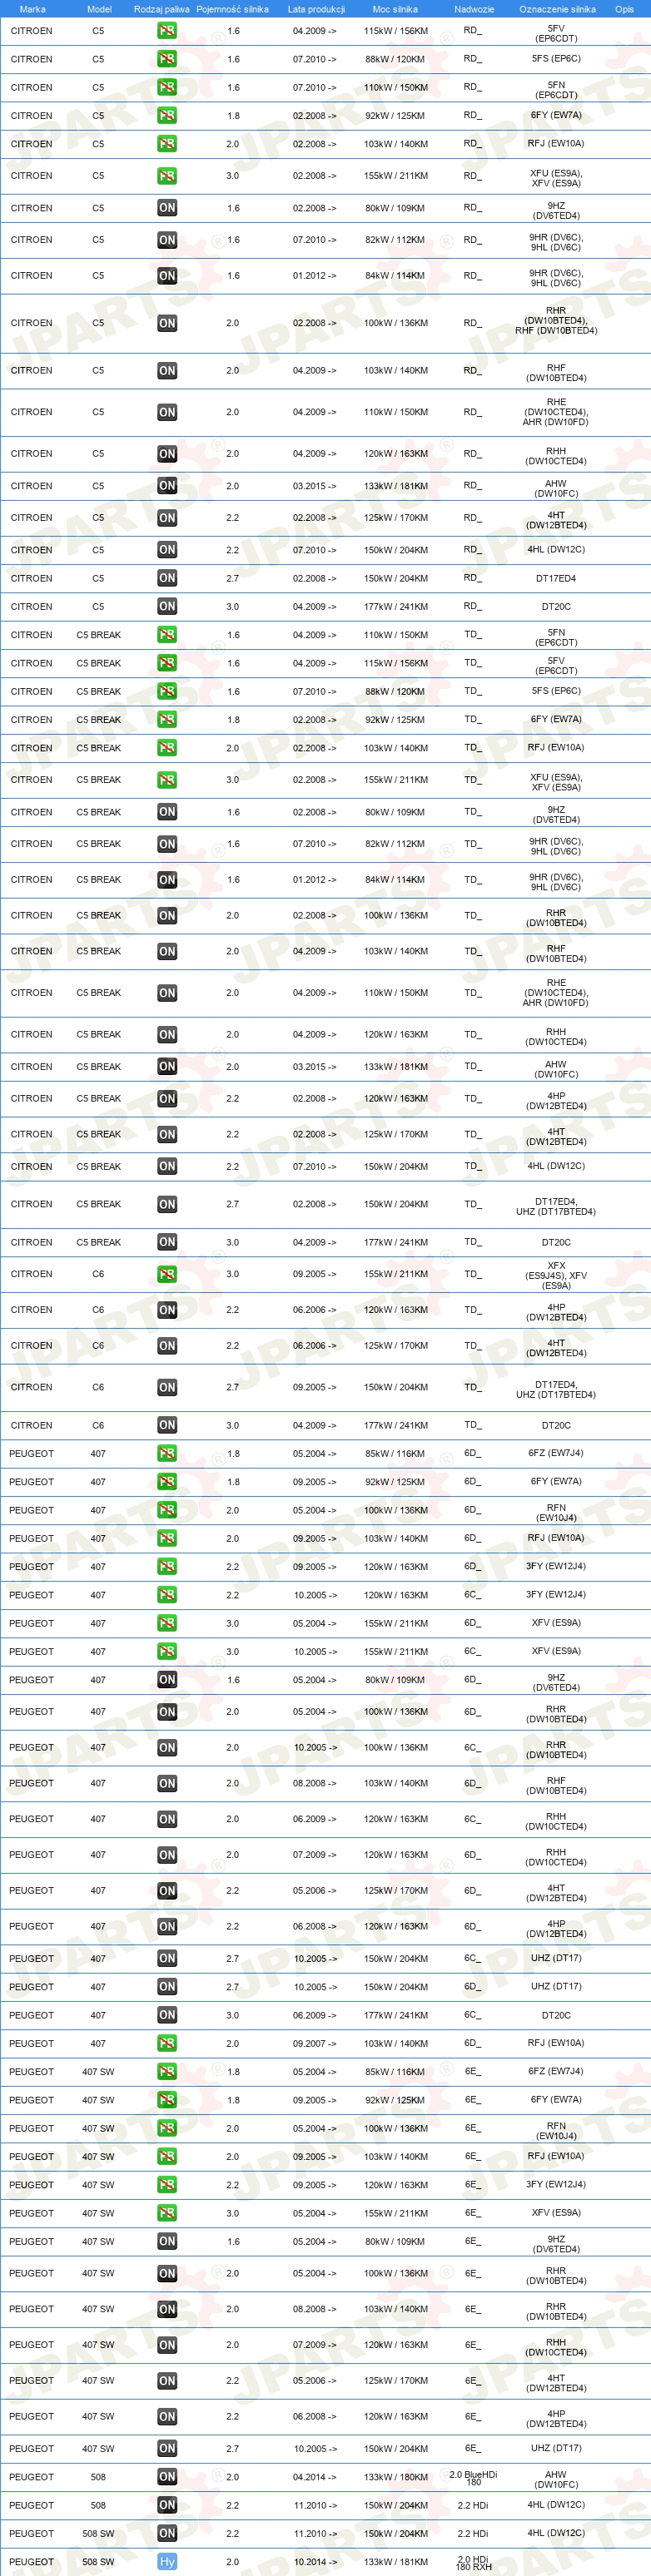
Task: Click diesel ON icon in Citroen C6 2.7 row
Action: pos(167,1387)
